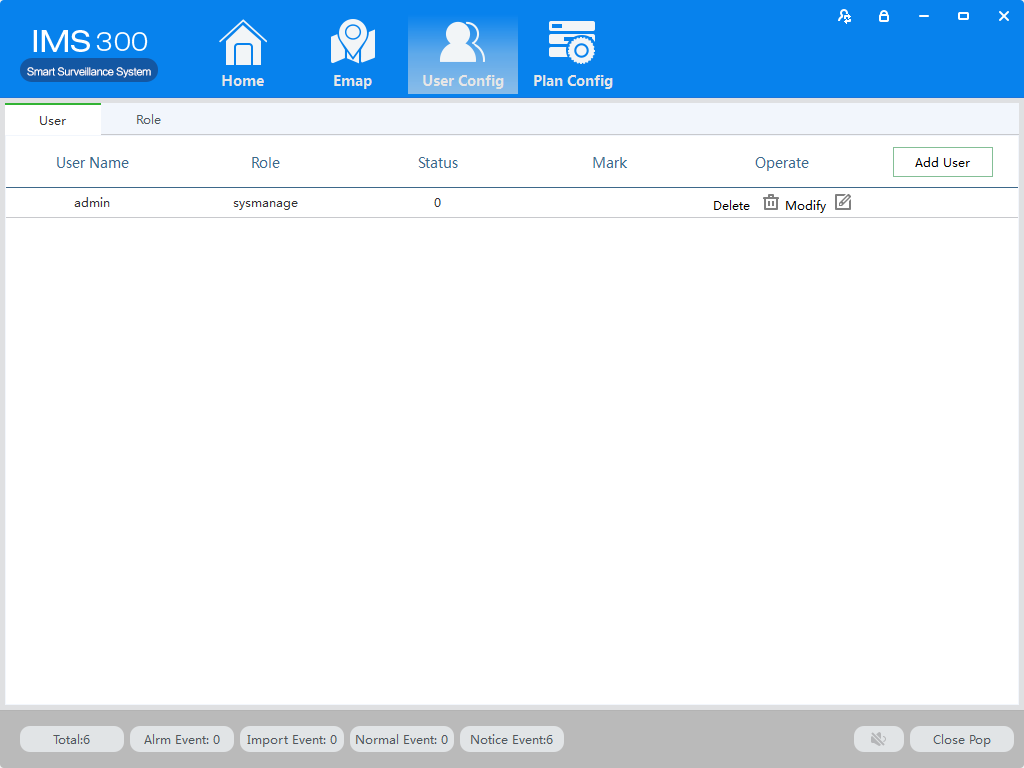The width and height of the screenshot is (1024, 768).
Task: Select the User tab
Action: [53, 120]
